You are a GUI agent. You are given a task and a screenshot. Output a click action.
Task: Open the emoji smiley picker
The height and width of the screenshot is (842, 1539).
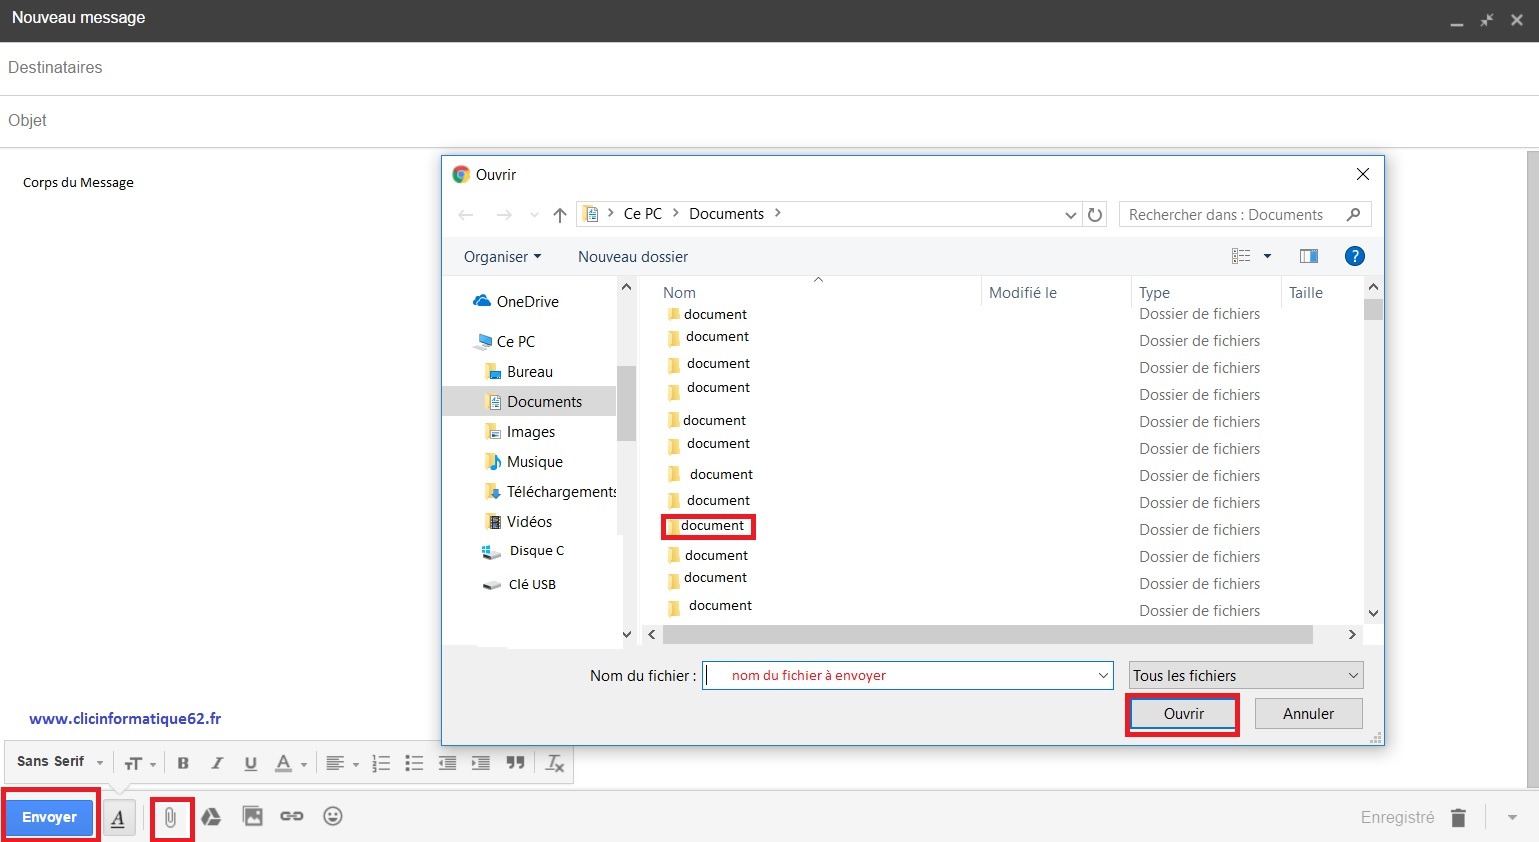(333, 817)
